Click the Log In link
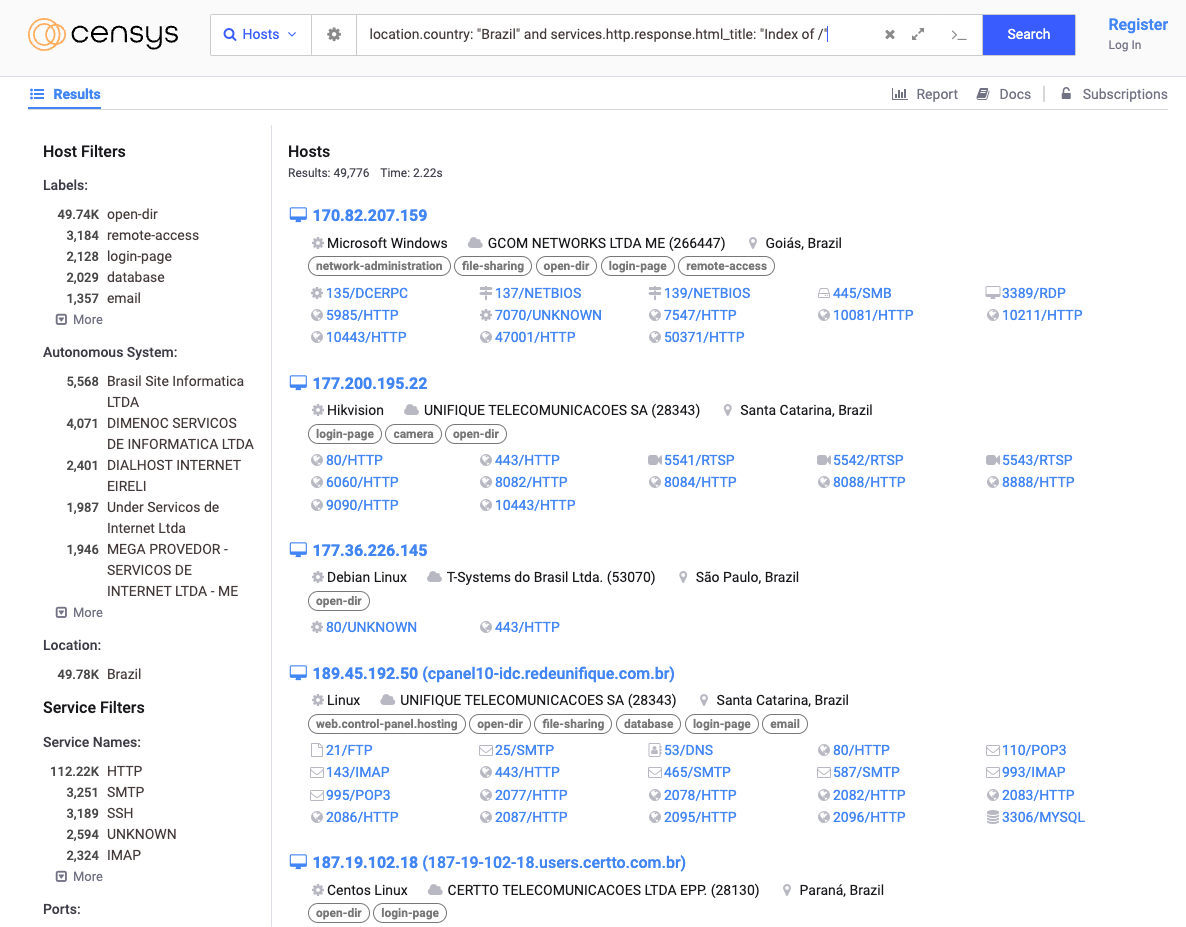Viewport: 1186px width, 927px height. coord(1125,45)
